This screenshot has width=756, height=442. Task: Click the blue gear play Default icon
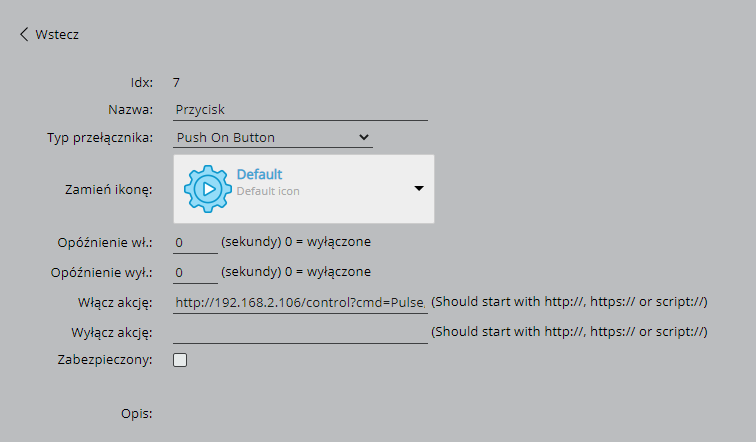point(208,187)
